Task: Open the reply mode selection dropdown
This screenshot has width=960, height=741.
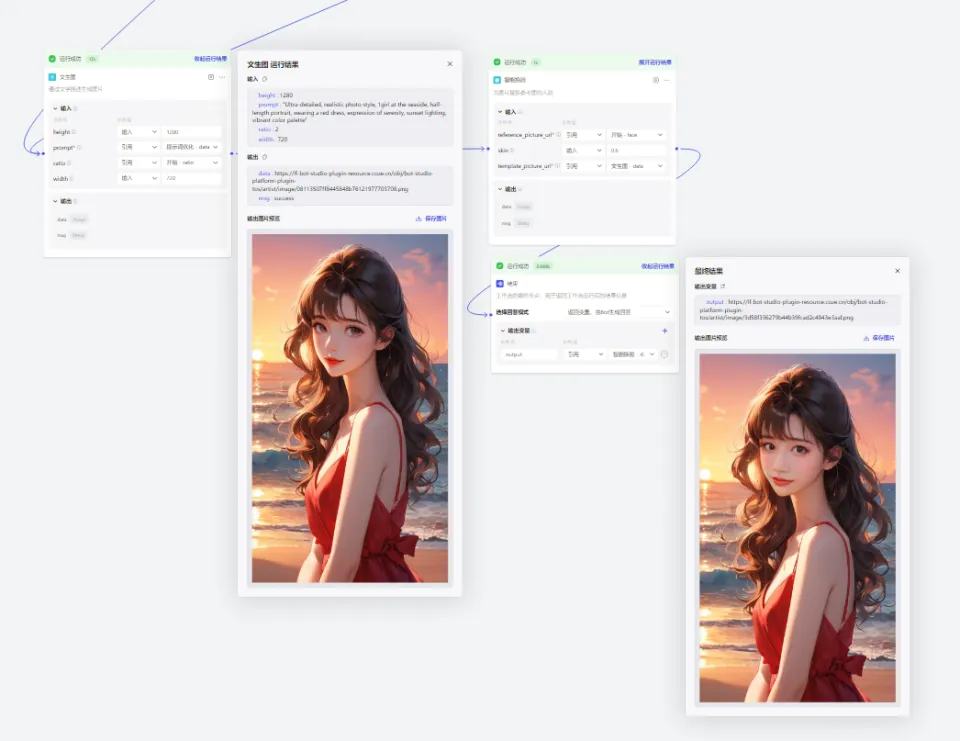Action: (618, 312)
